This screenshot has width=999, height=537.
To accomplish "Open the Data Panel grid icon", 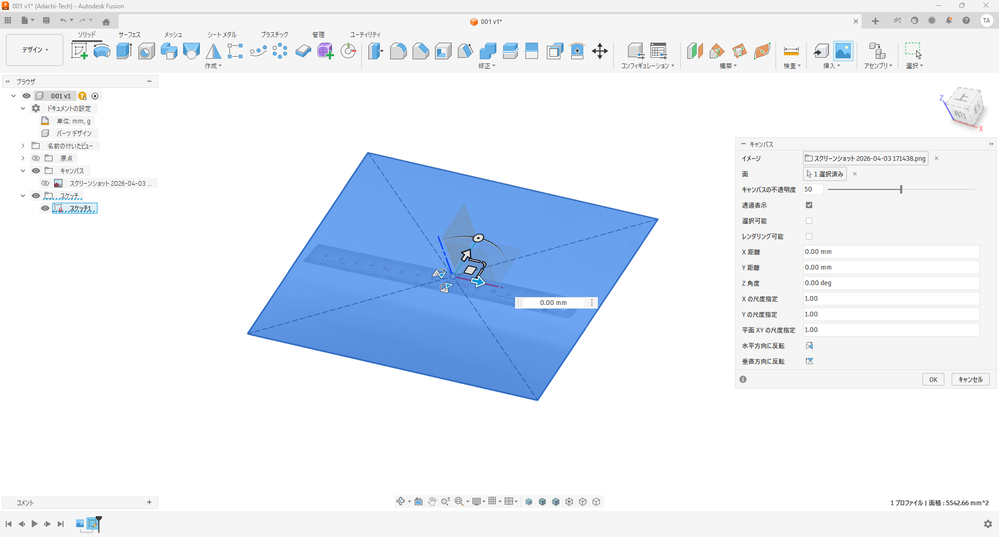I will 8,20.
